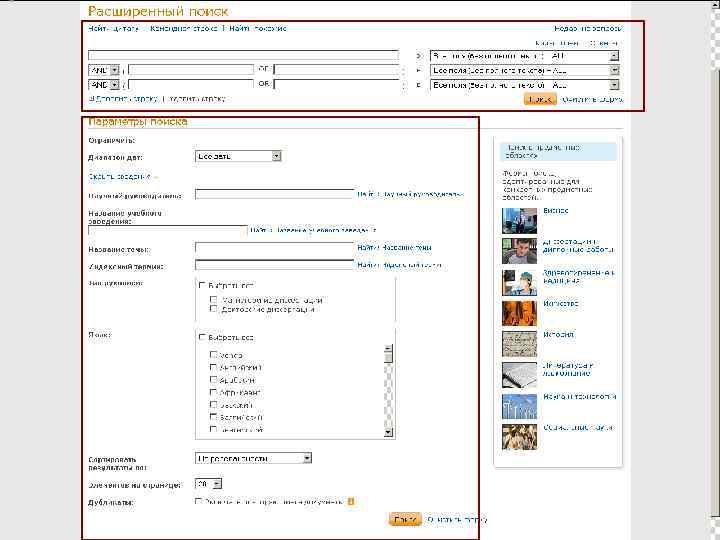Open the Литература и языкознание thumbnail
The width and height of the screenshot is (720, 540).
[x=519, y=375]
